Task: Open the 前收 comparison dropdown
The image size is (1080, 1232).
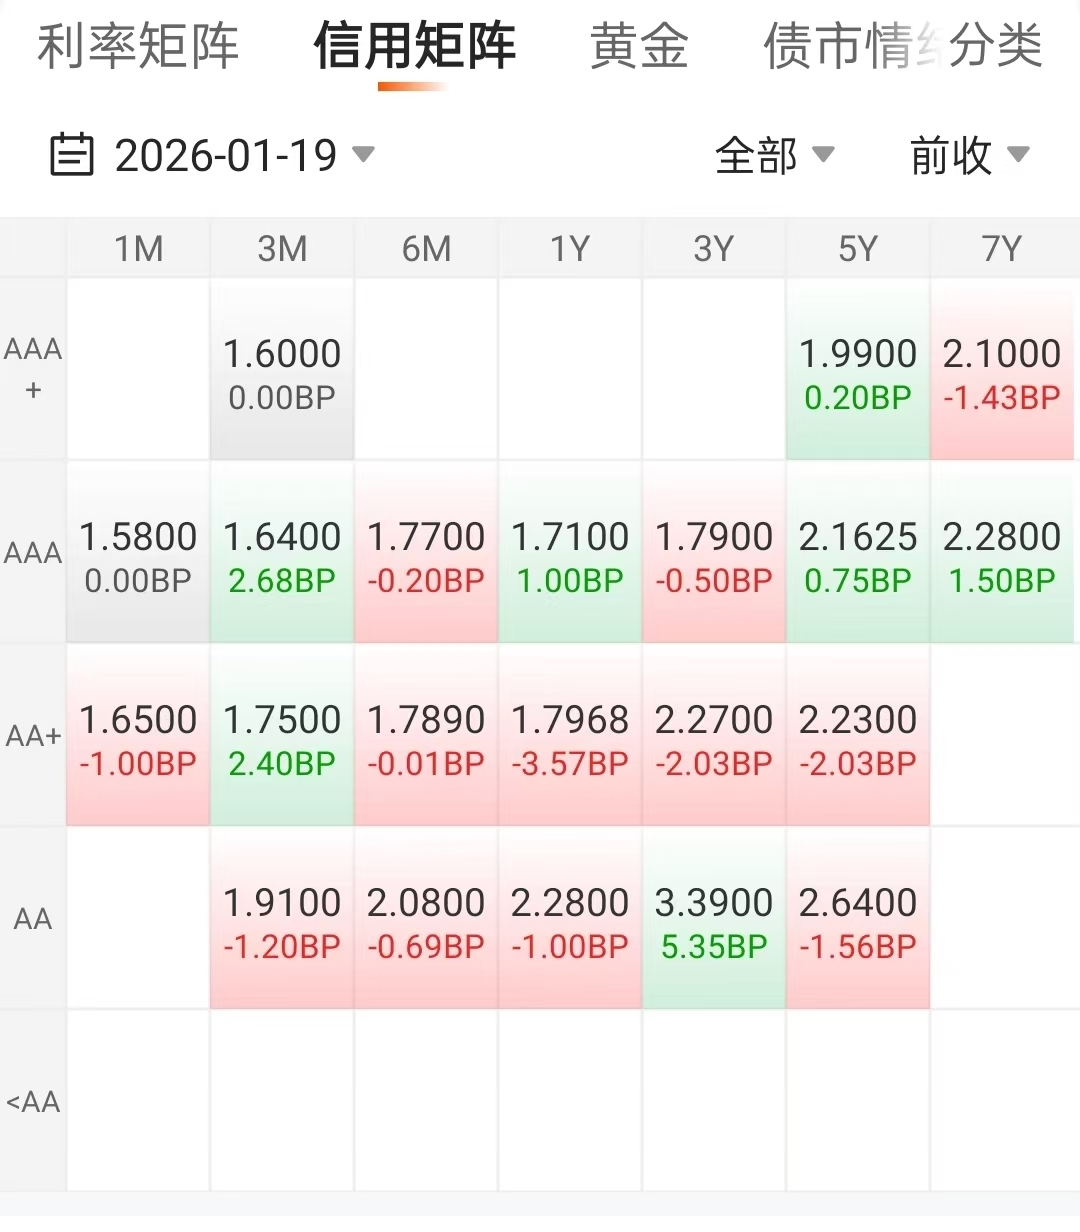Action: (969, 155)
